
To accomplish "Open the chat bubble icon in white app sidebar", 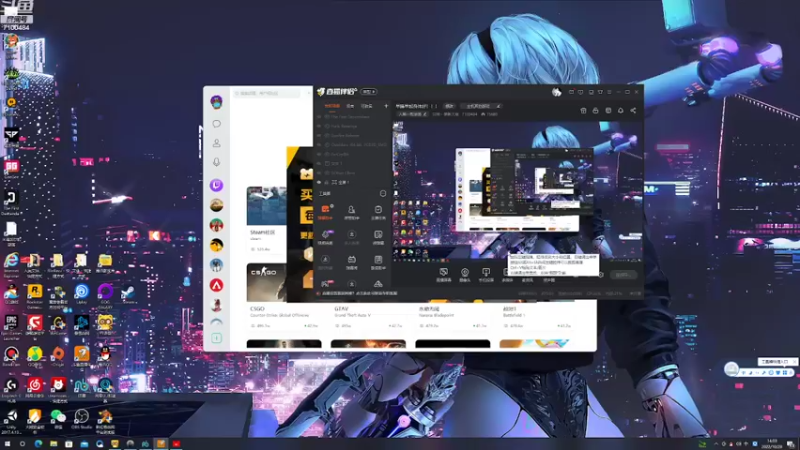I will pyautogui.click(x=216, y=123).
